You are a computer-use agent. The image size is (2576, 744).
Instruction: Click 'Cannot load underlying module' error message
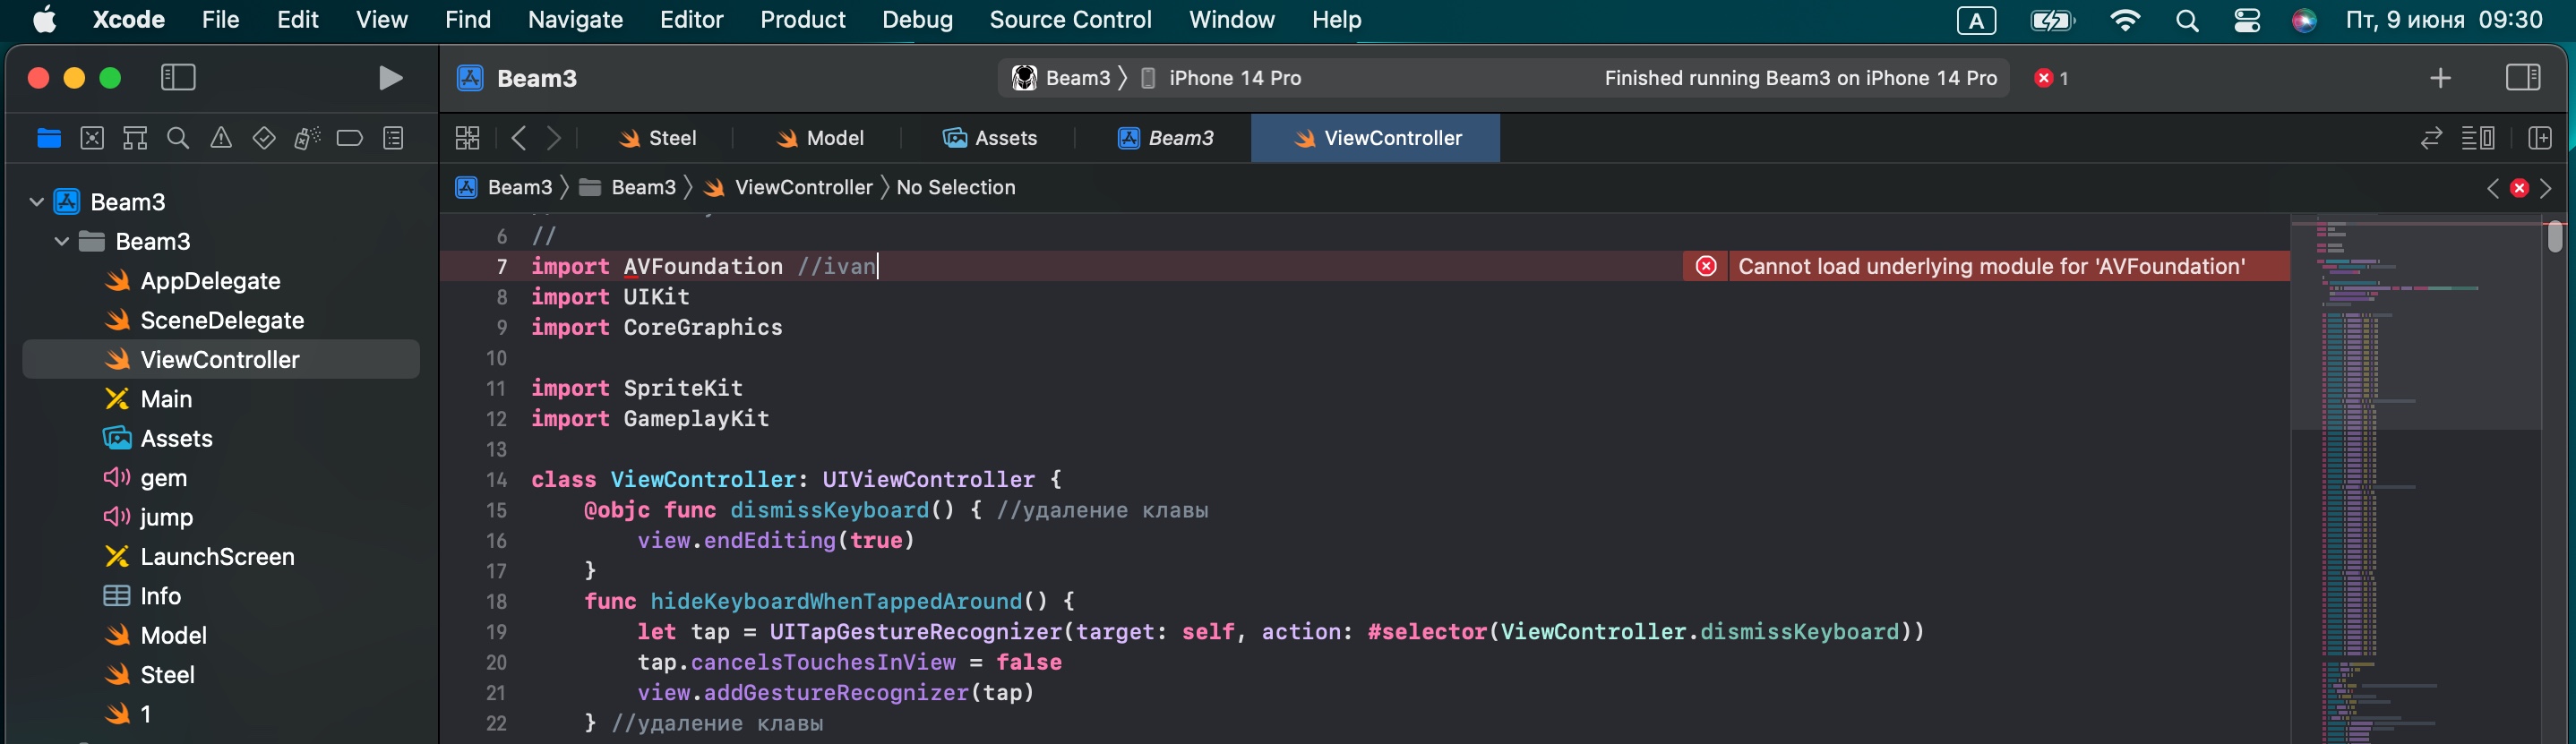[x=1991, y=266]
